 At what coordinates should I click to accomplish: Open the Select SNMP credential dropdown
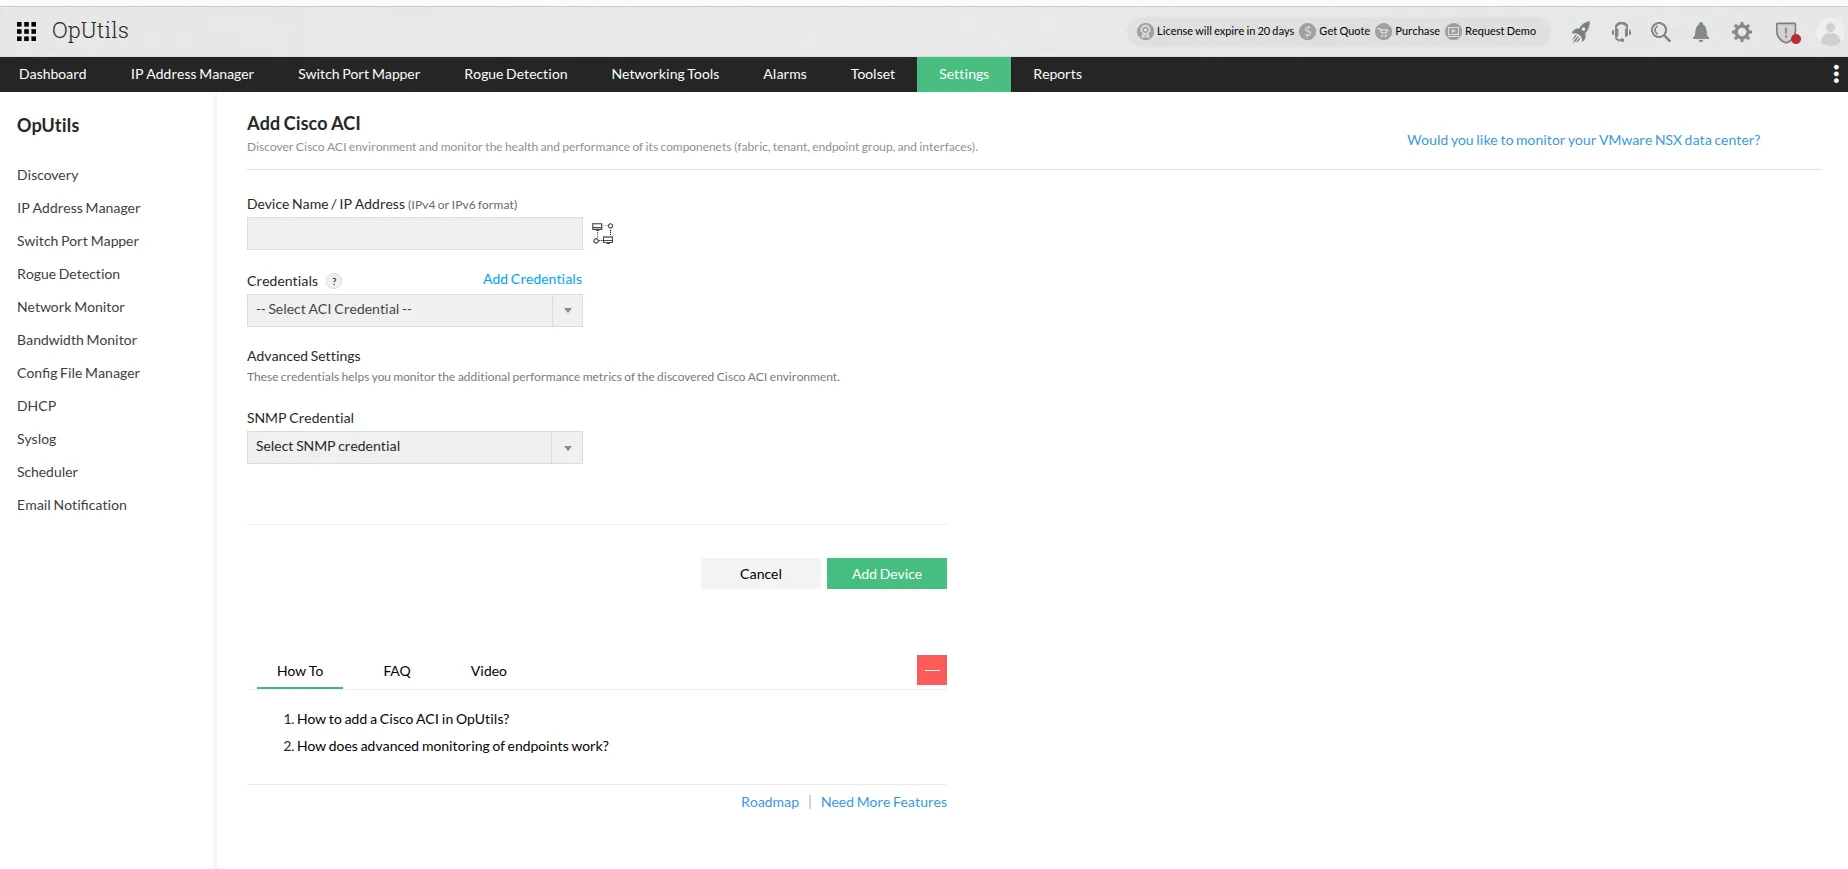(415, 447)
